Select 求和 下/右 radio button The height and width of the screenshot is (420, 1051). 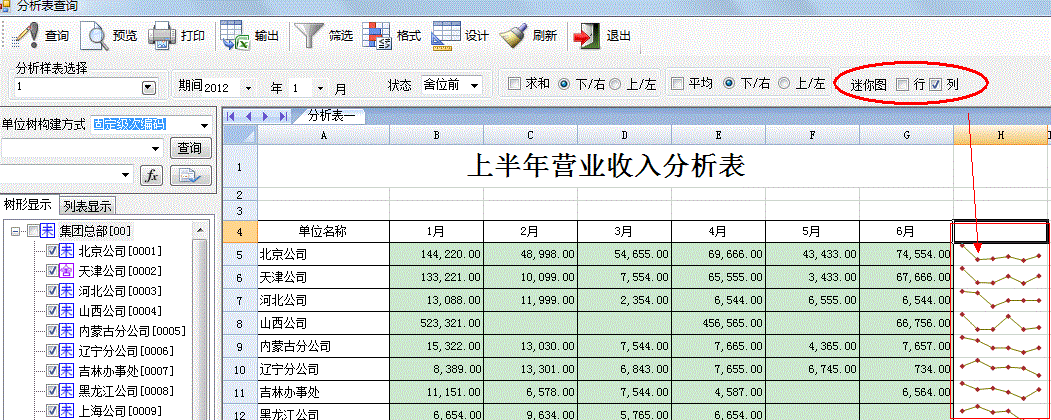564,84
